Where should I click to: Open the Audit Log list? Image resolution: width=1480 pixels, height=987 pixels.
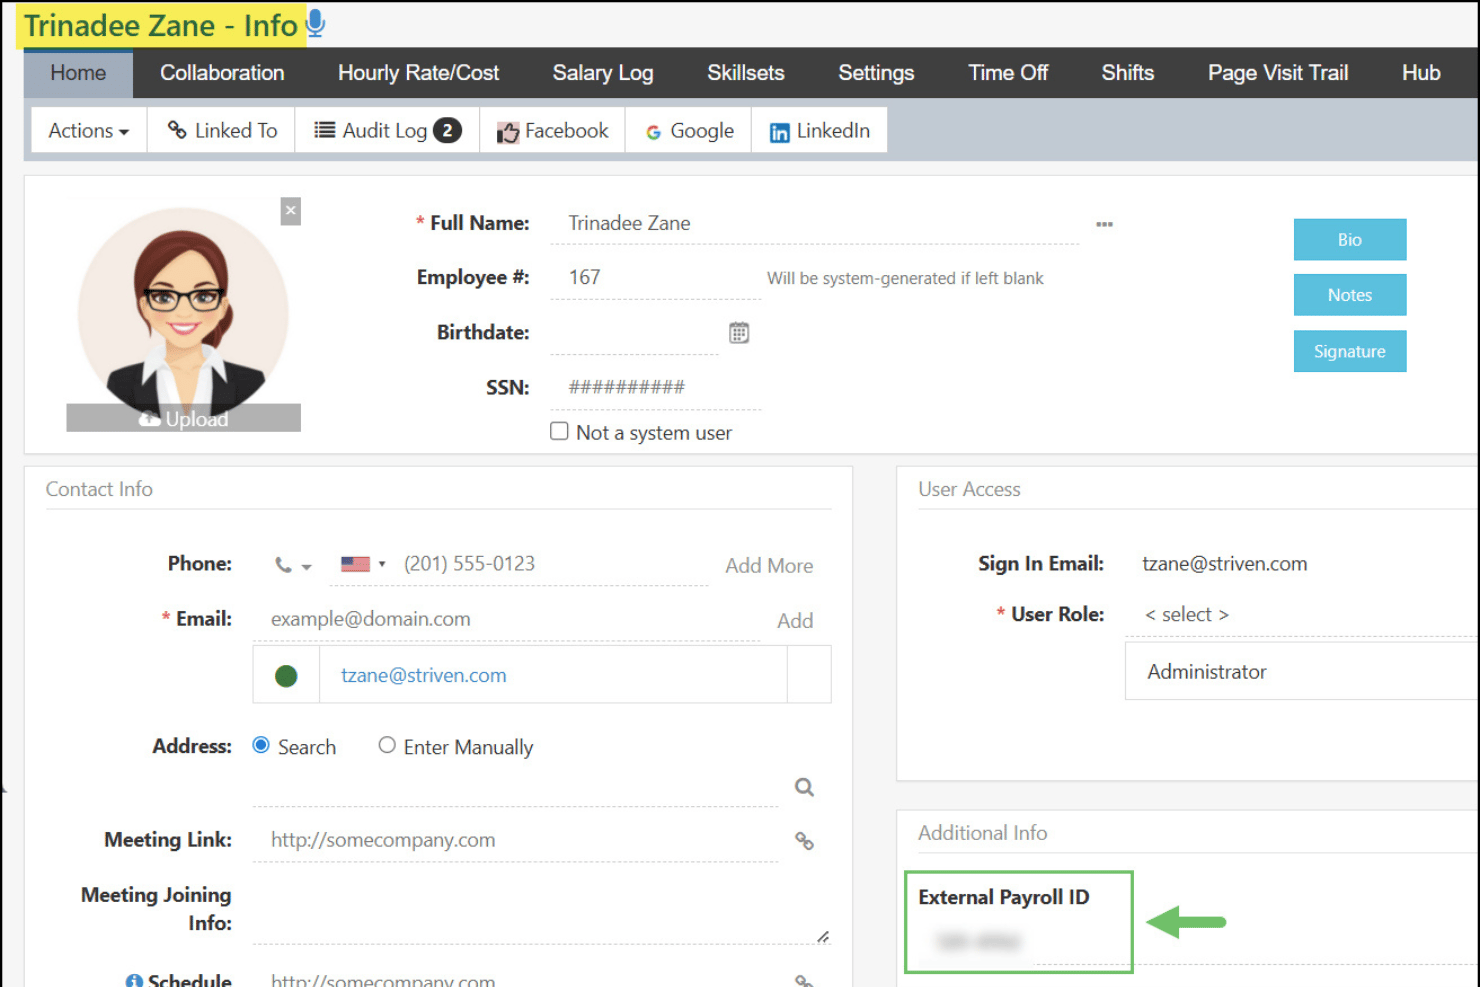[387, 131]
